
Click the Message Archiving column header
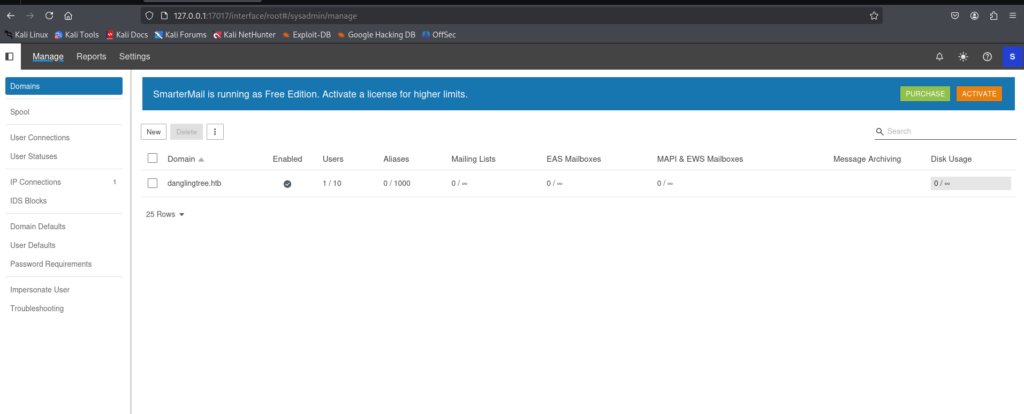point(867,159)
